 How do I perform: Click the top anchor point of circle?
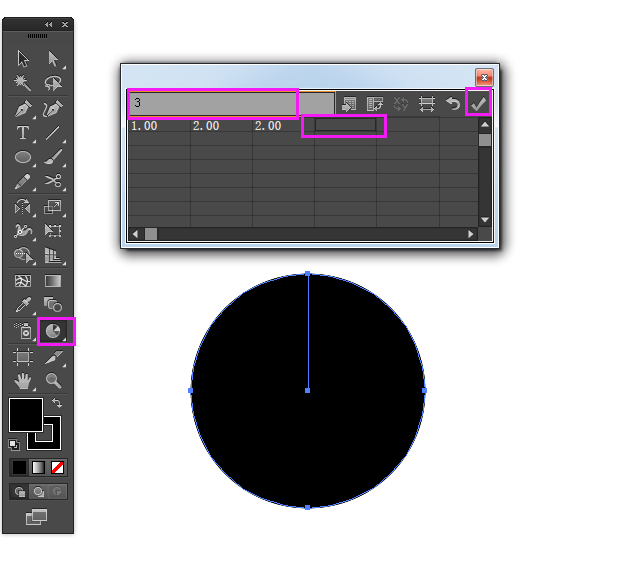(x=308, y=274)
